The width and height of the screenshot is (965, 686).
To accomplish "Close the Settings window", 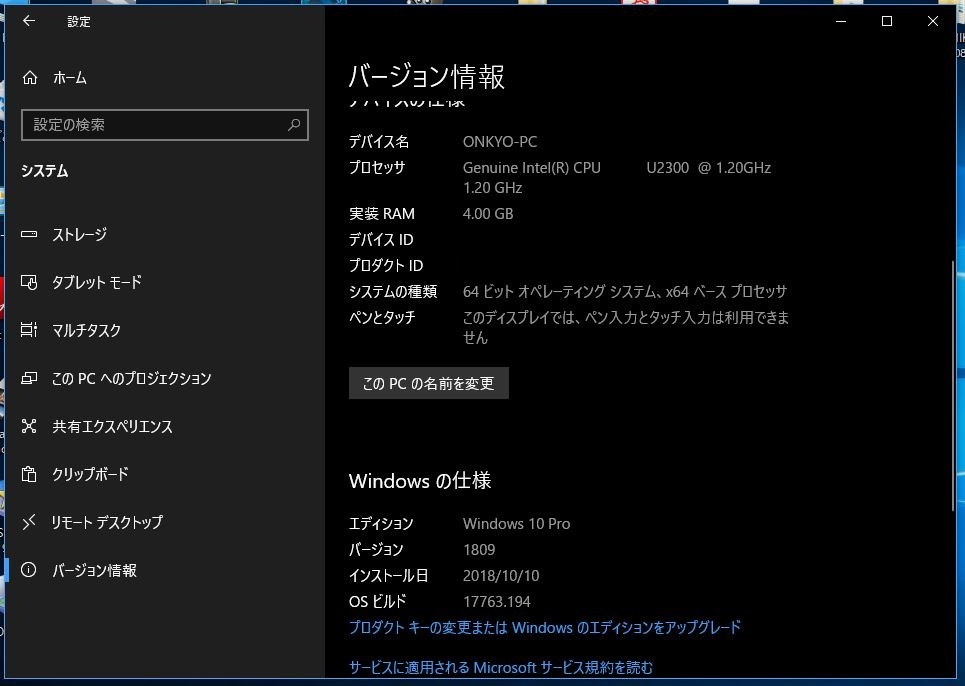I will 933,21.
